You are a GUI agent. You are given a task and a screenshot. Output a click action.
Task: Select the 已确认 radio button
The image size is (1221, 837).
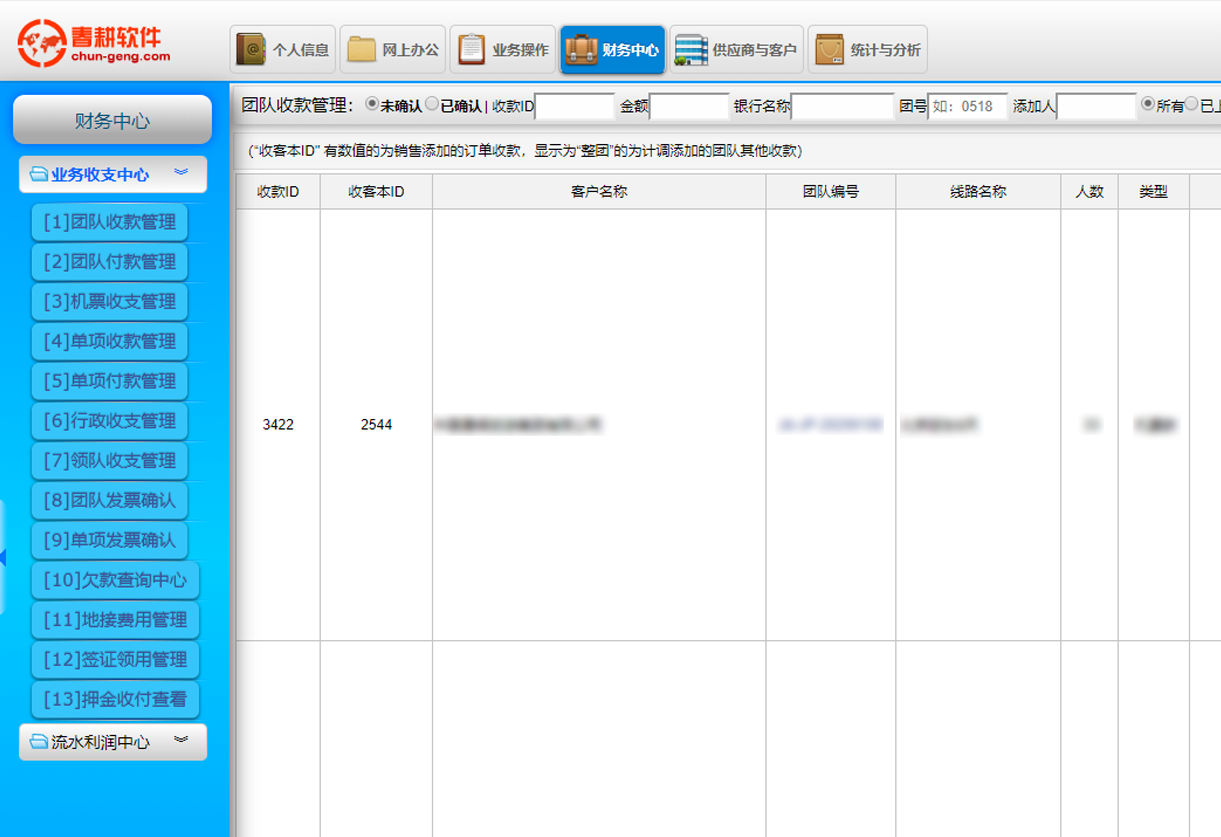(x=432, y=104)
